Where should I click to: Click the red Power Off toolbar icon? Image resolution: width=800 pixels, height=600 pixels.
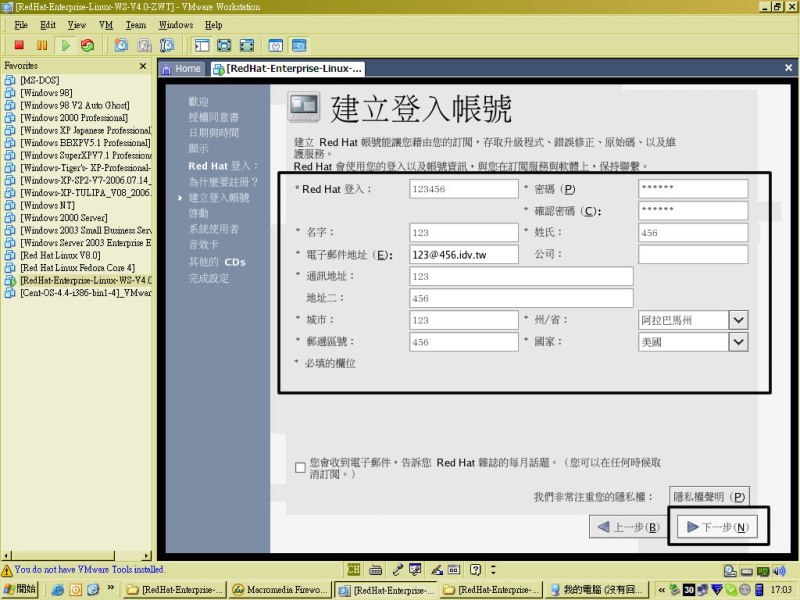(19, 45)
